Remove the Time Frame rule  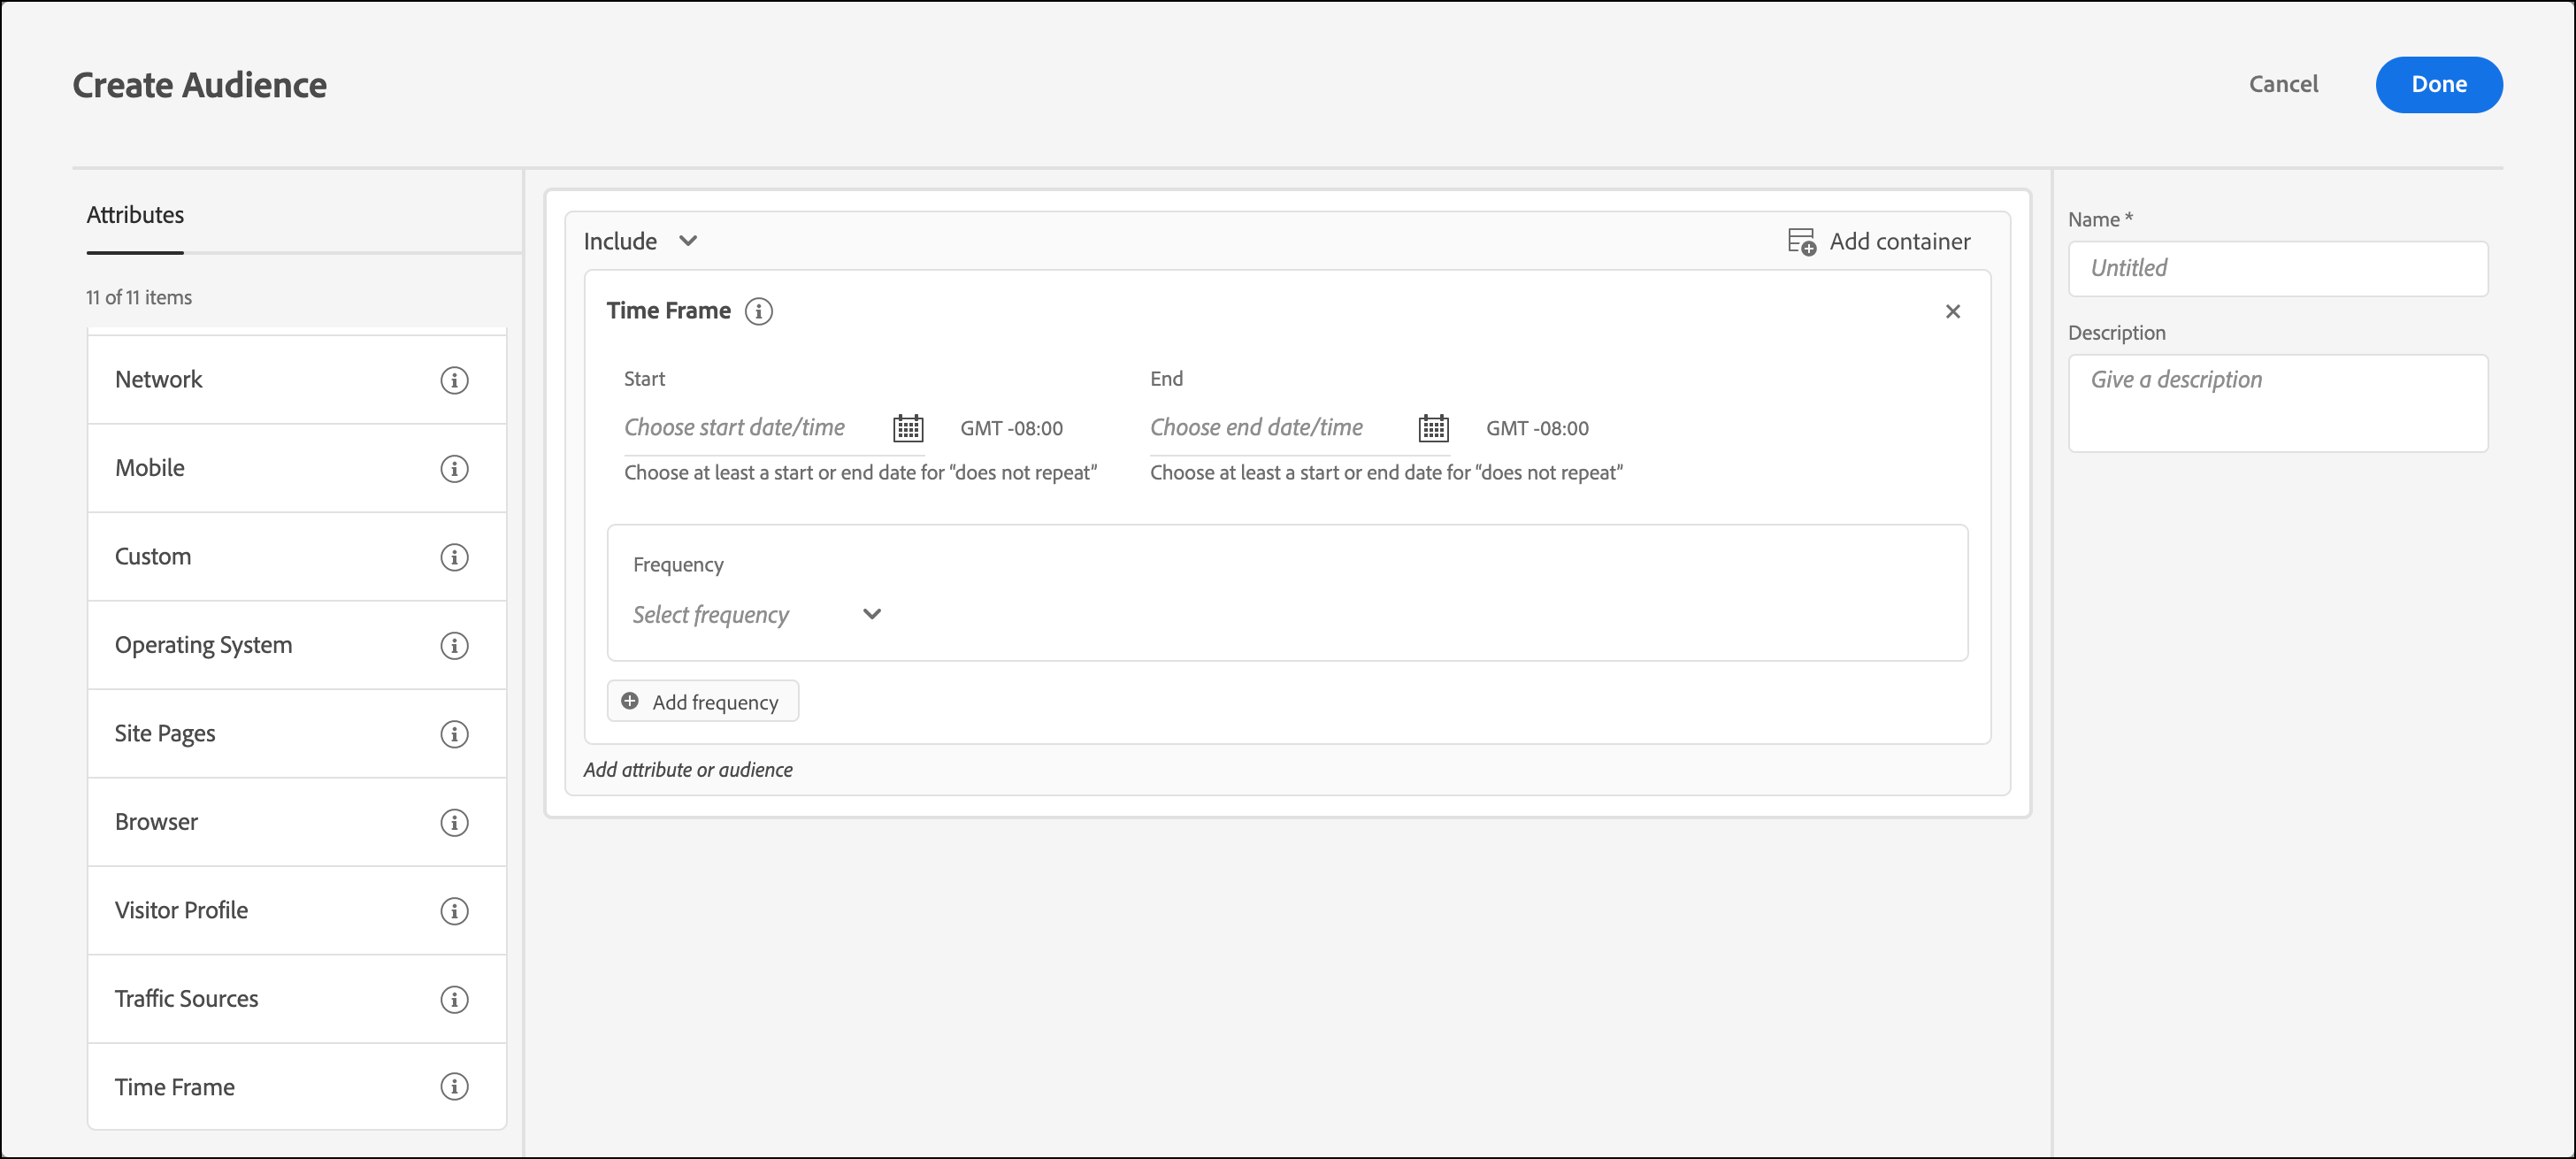(1952, 311)
